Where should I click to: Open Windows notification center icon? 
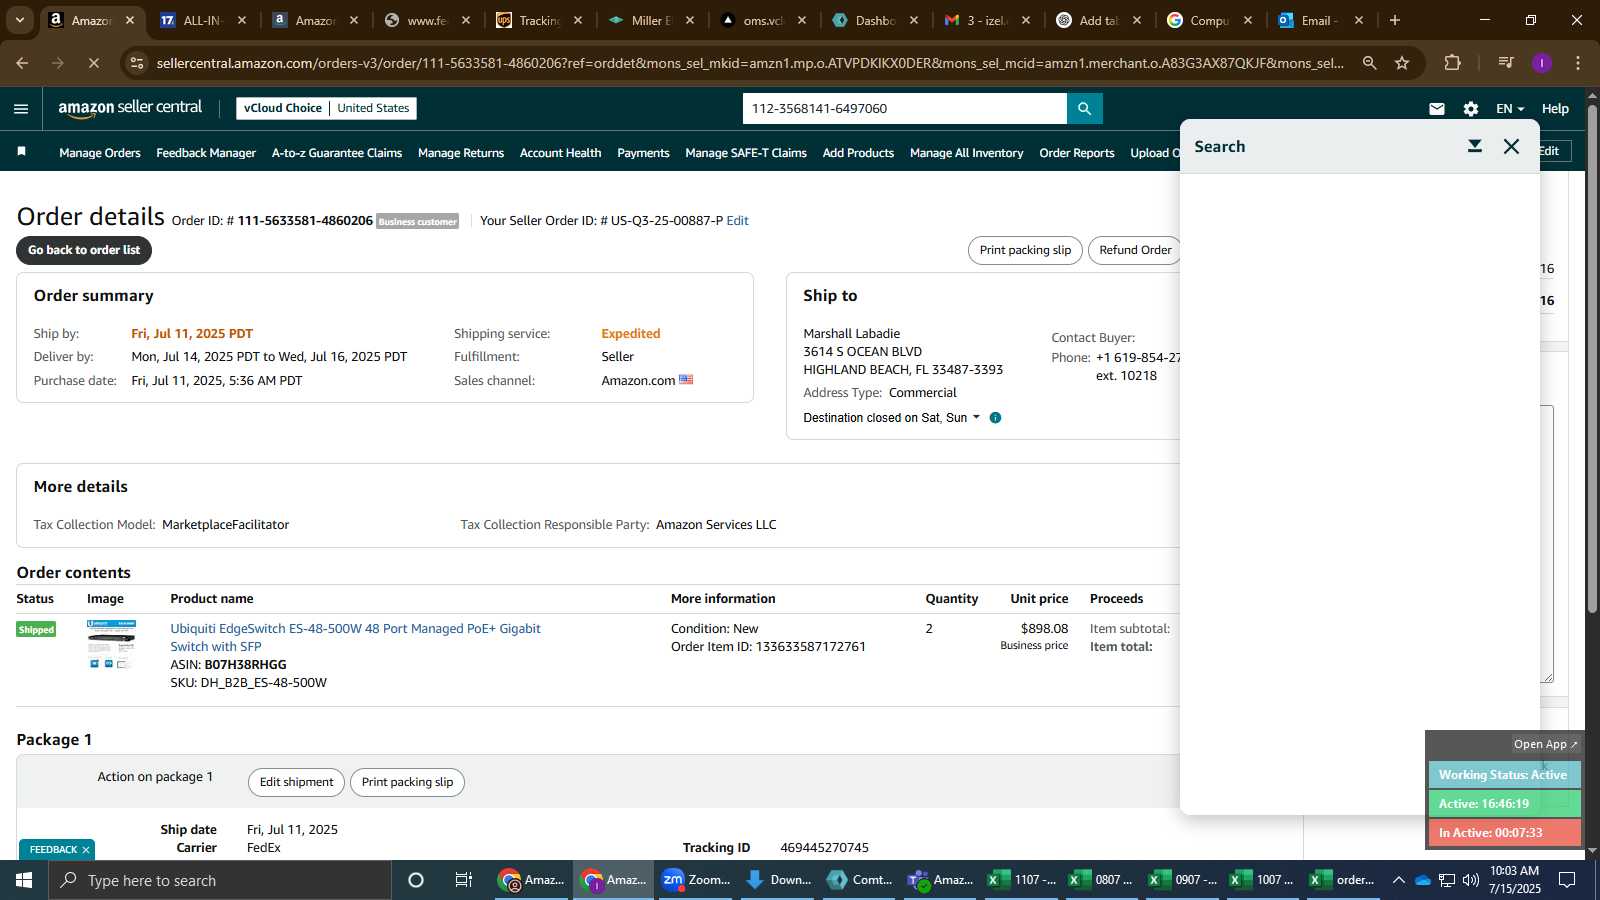coord(1568,880)
